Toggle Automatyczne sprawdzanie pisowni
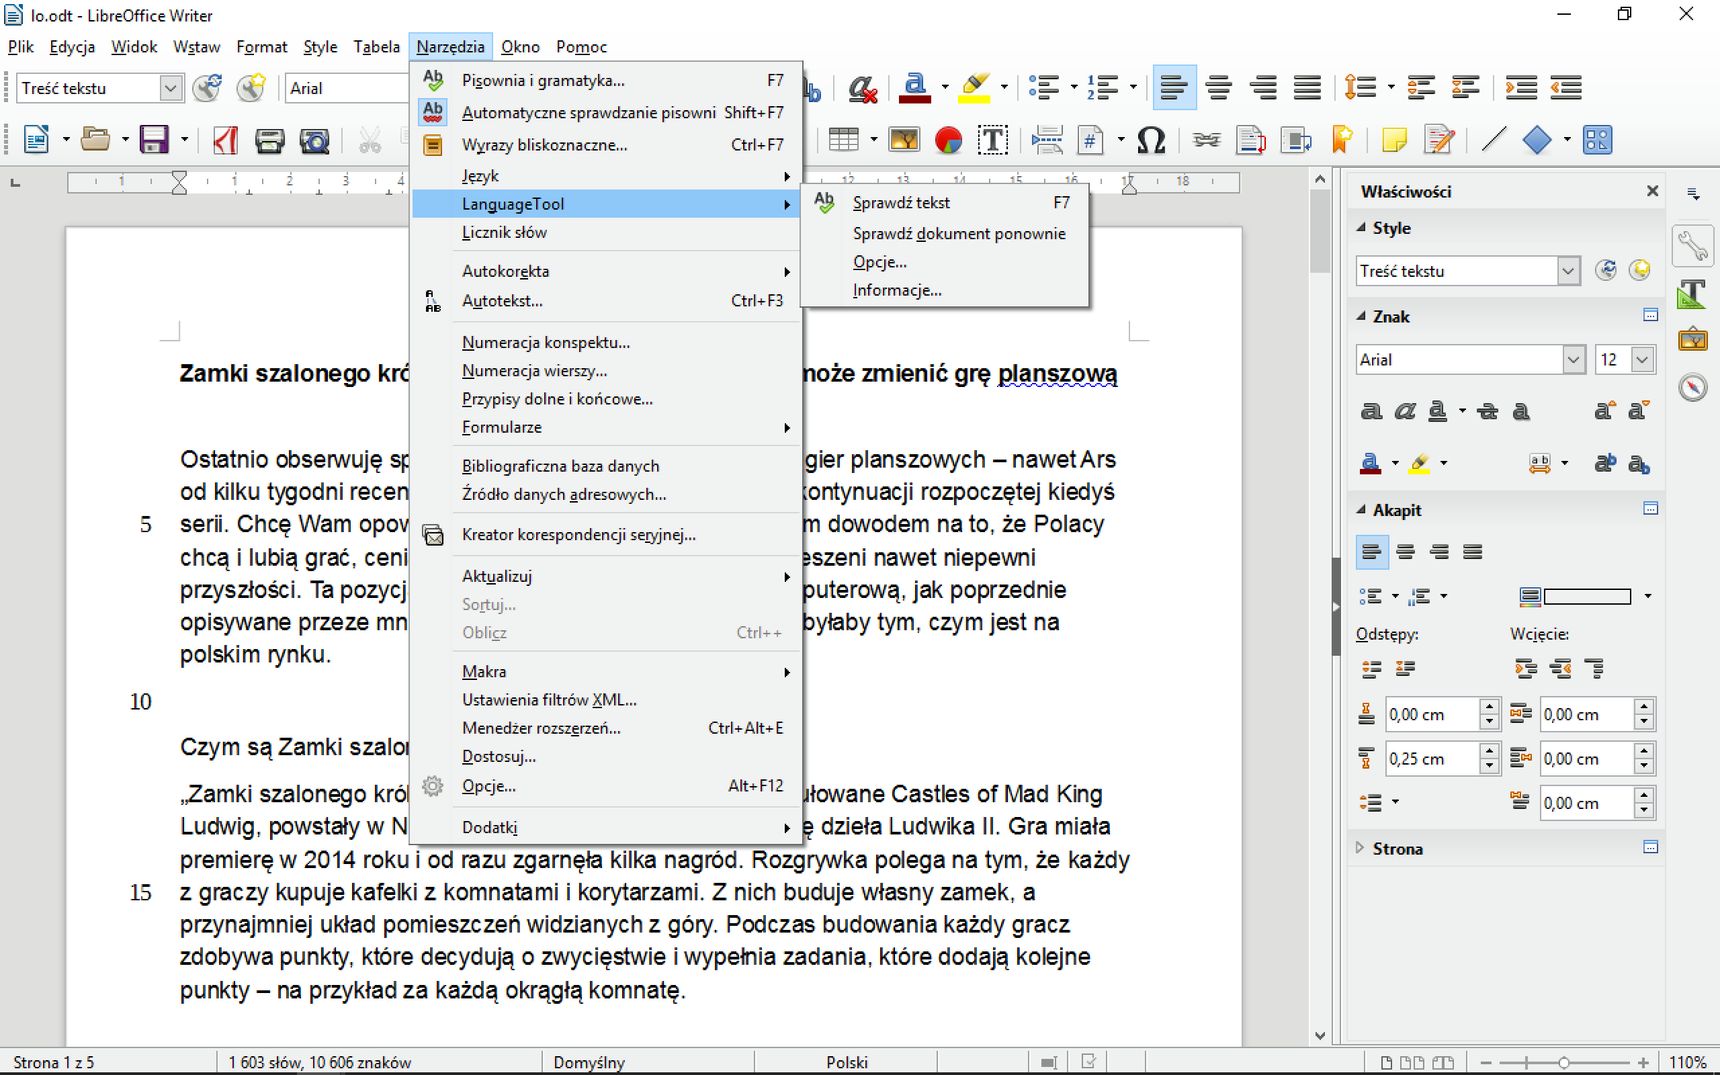Viewport: 1720px width, 1075px height. pyautogui.click(x=607, y=112)
